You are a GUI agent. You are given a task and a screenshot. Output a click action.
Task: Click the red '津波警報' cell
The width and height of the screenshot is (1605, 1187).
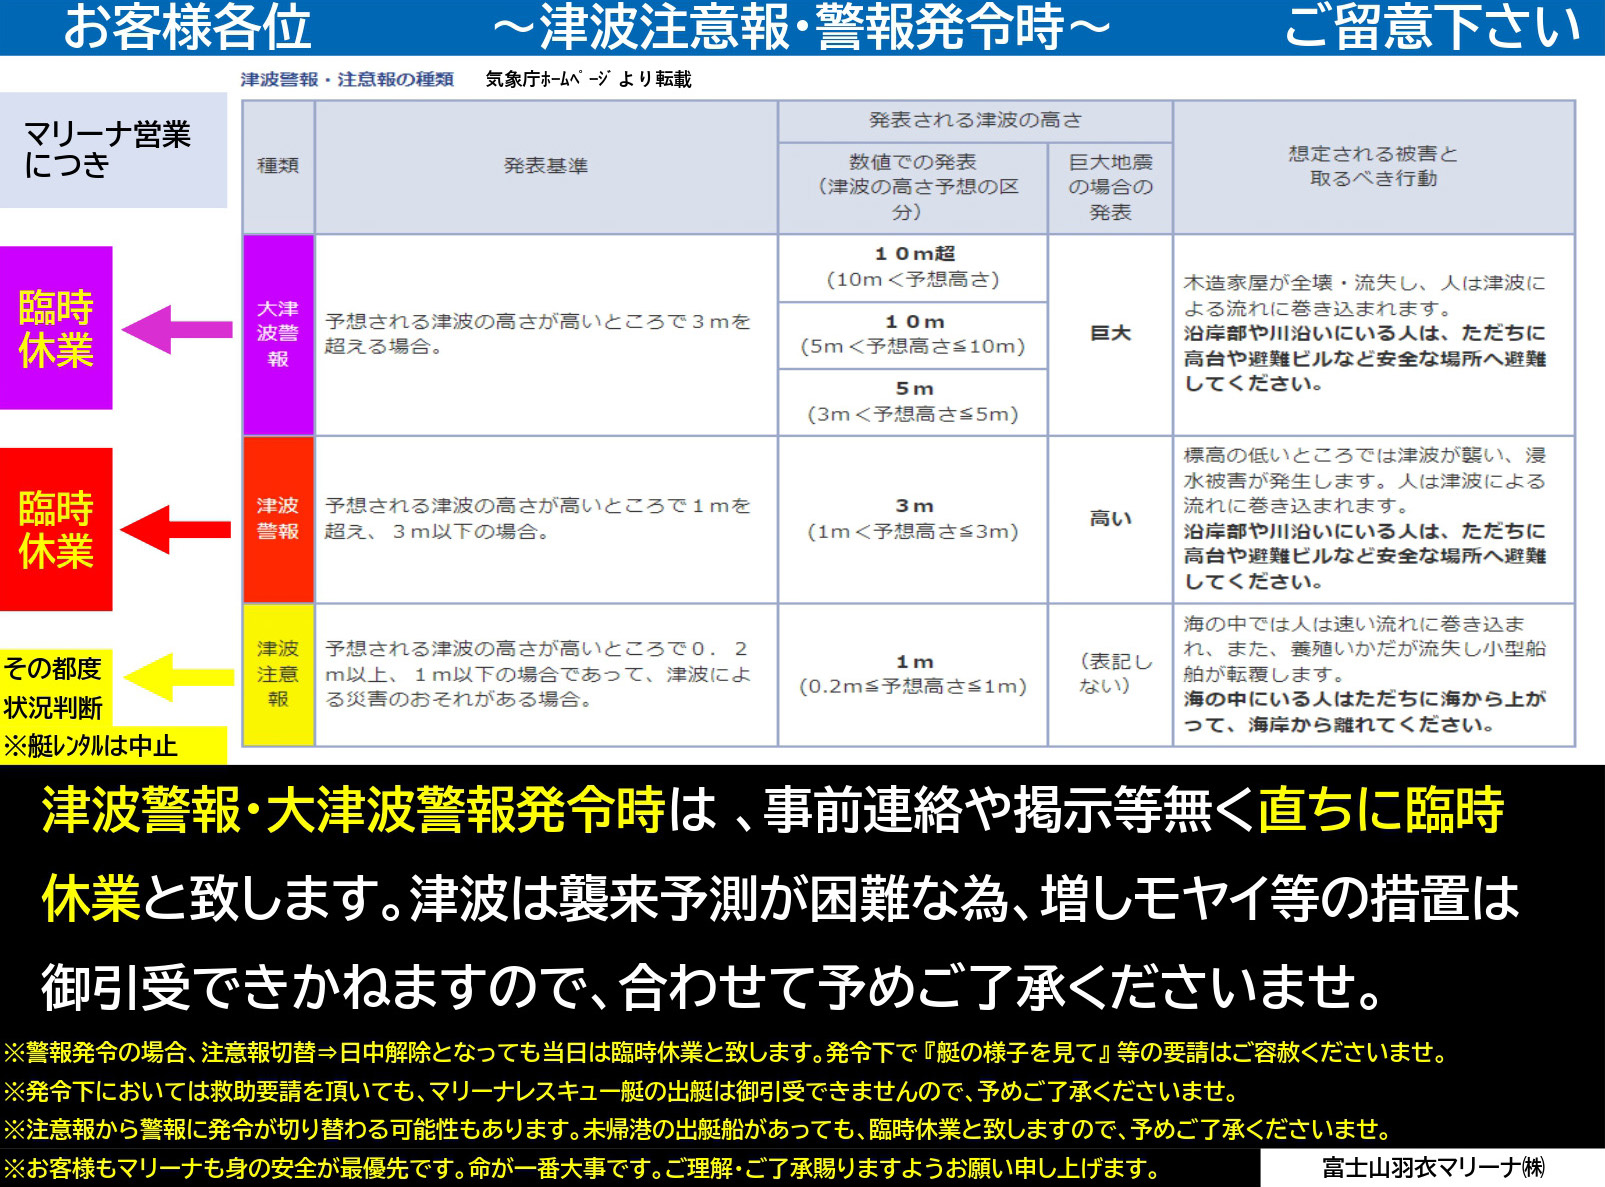coord(278,519)
